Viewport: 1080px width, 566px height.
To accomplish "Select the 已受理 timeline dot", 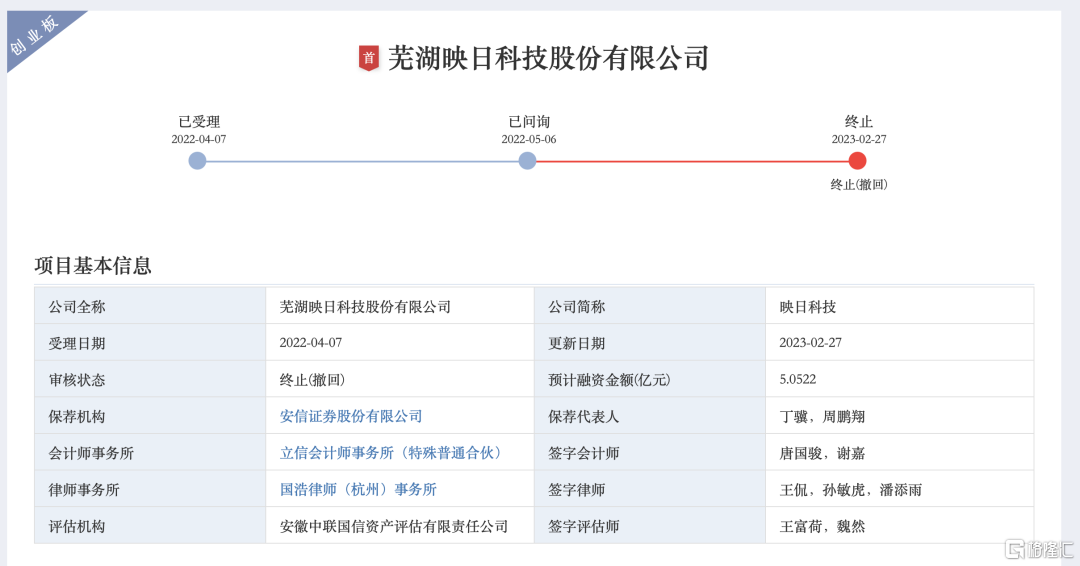I will (x=197, y=161).
